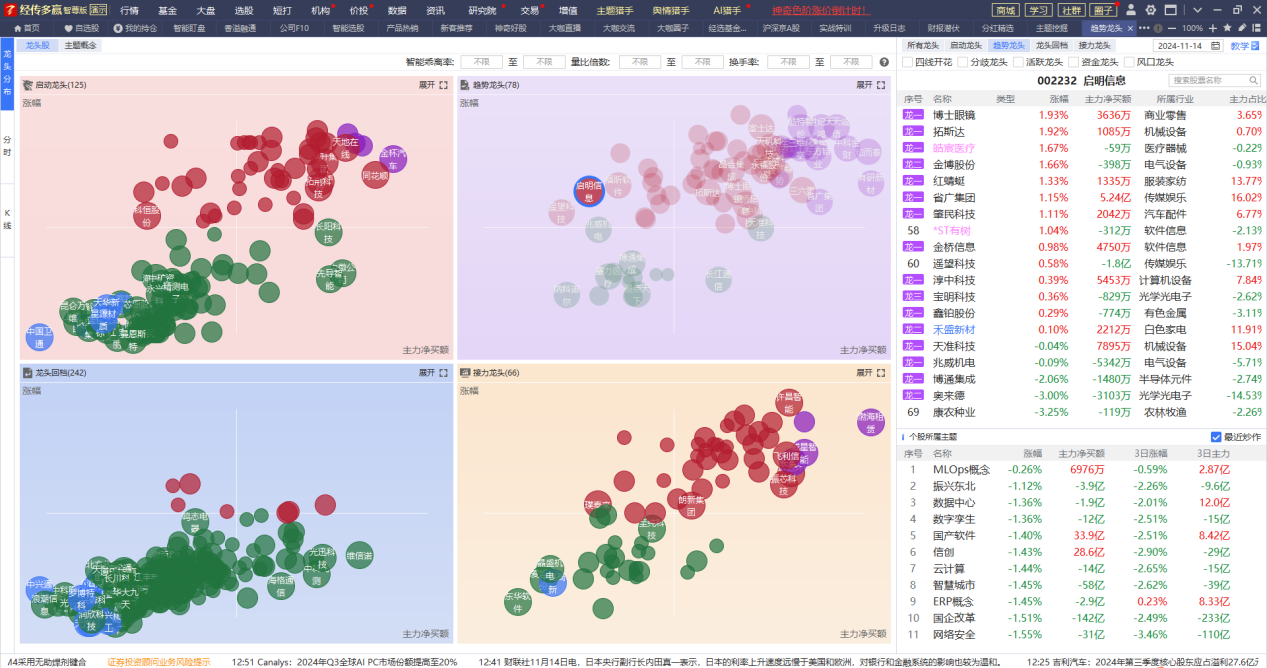Switch to the 主题概念 tab
1267x668 pixels.
[80, 45]
